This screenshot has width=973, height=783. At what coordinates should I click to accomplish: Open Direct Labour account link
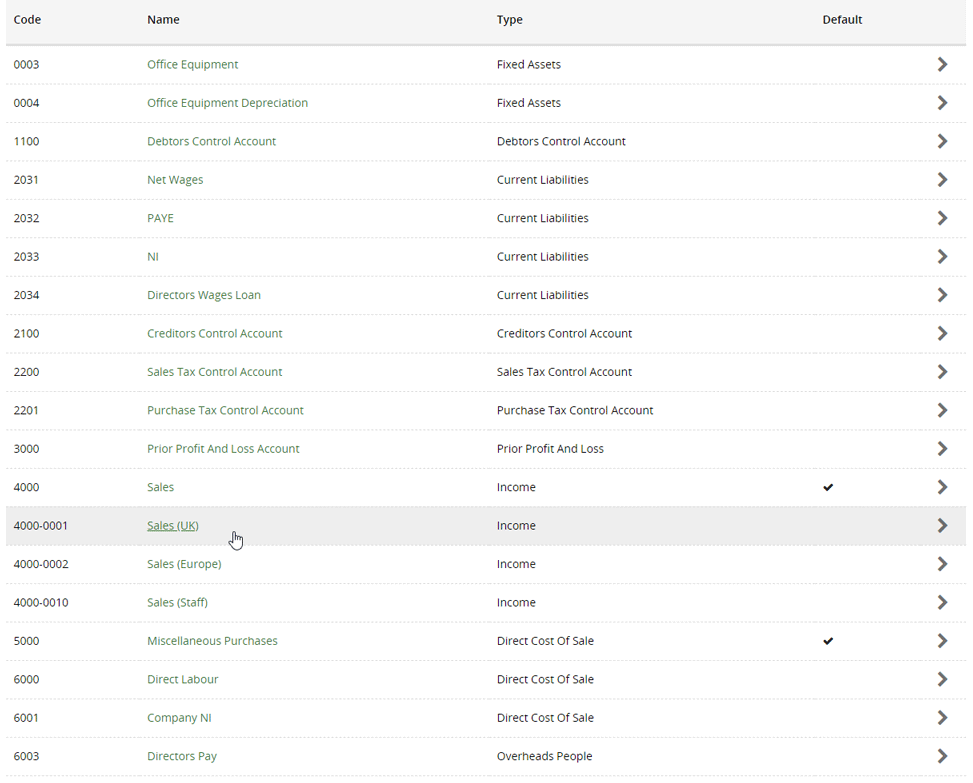click(182, 679)
